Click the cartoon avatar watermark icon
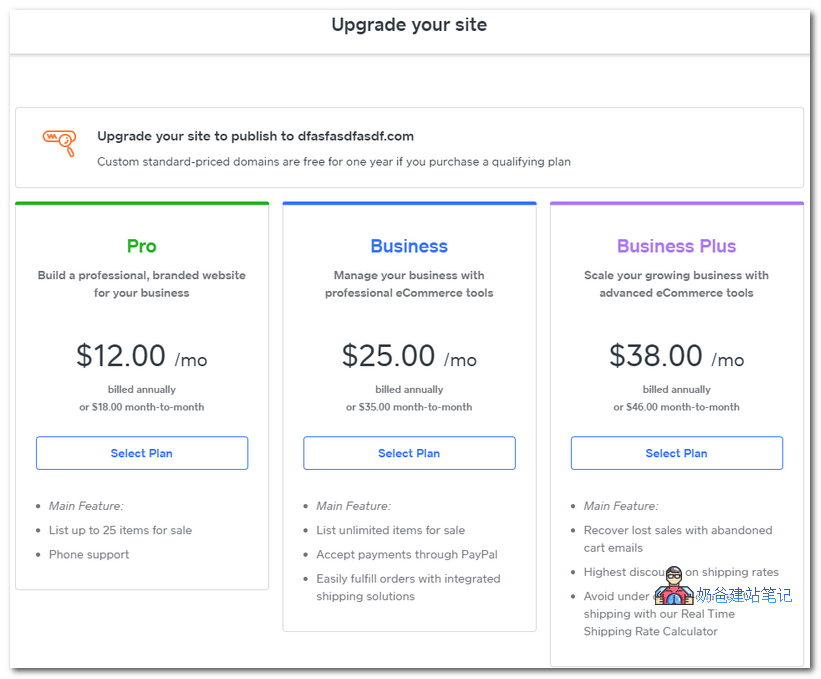Viewport: 821px width, 679px height. click(x=673, y=586)
